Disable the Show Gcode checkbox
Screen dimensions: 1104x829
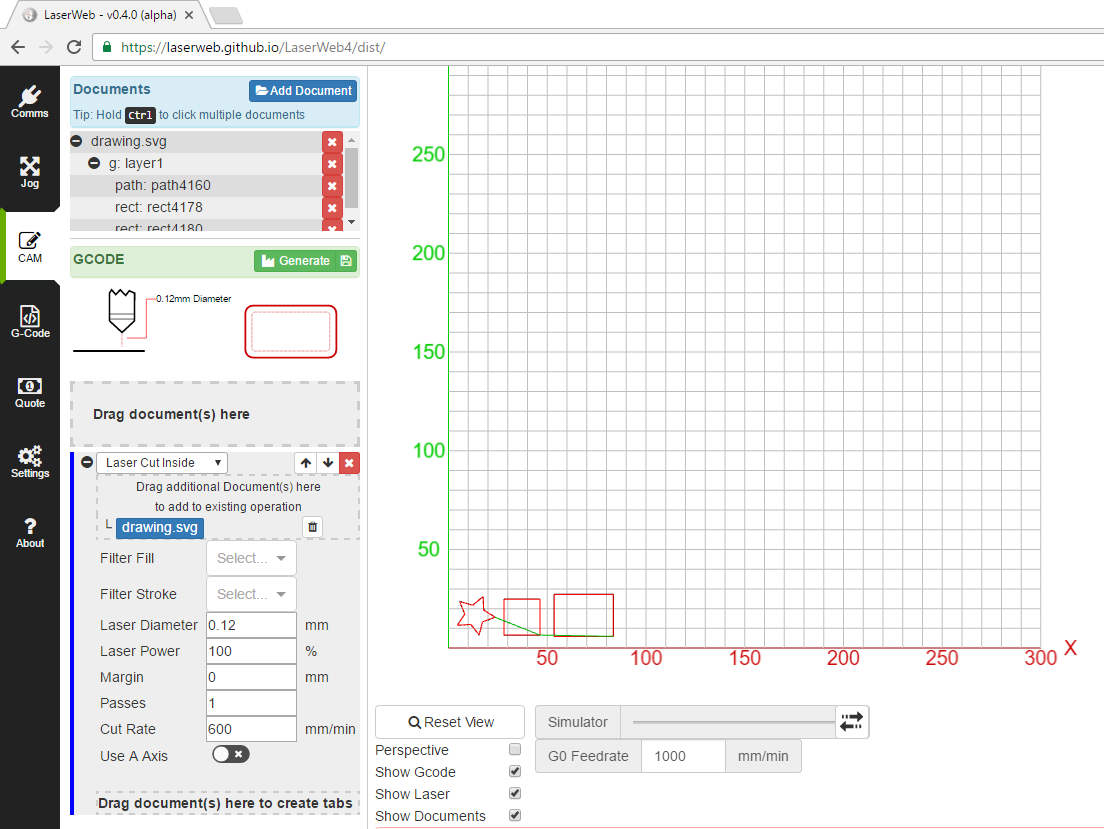pos(515,771)
